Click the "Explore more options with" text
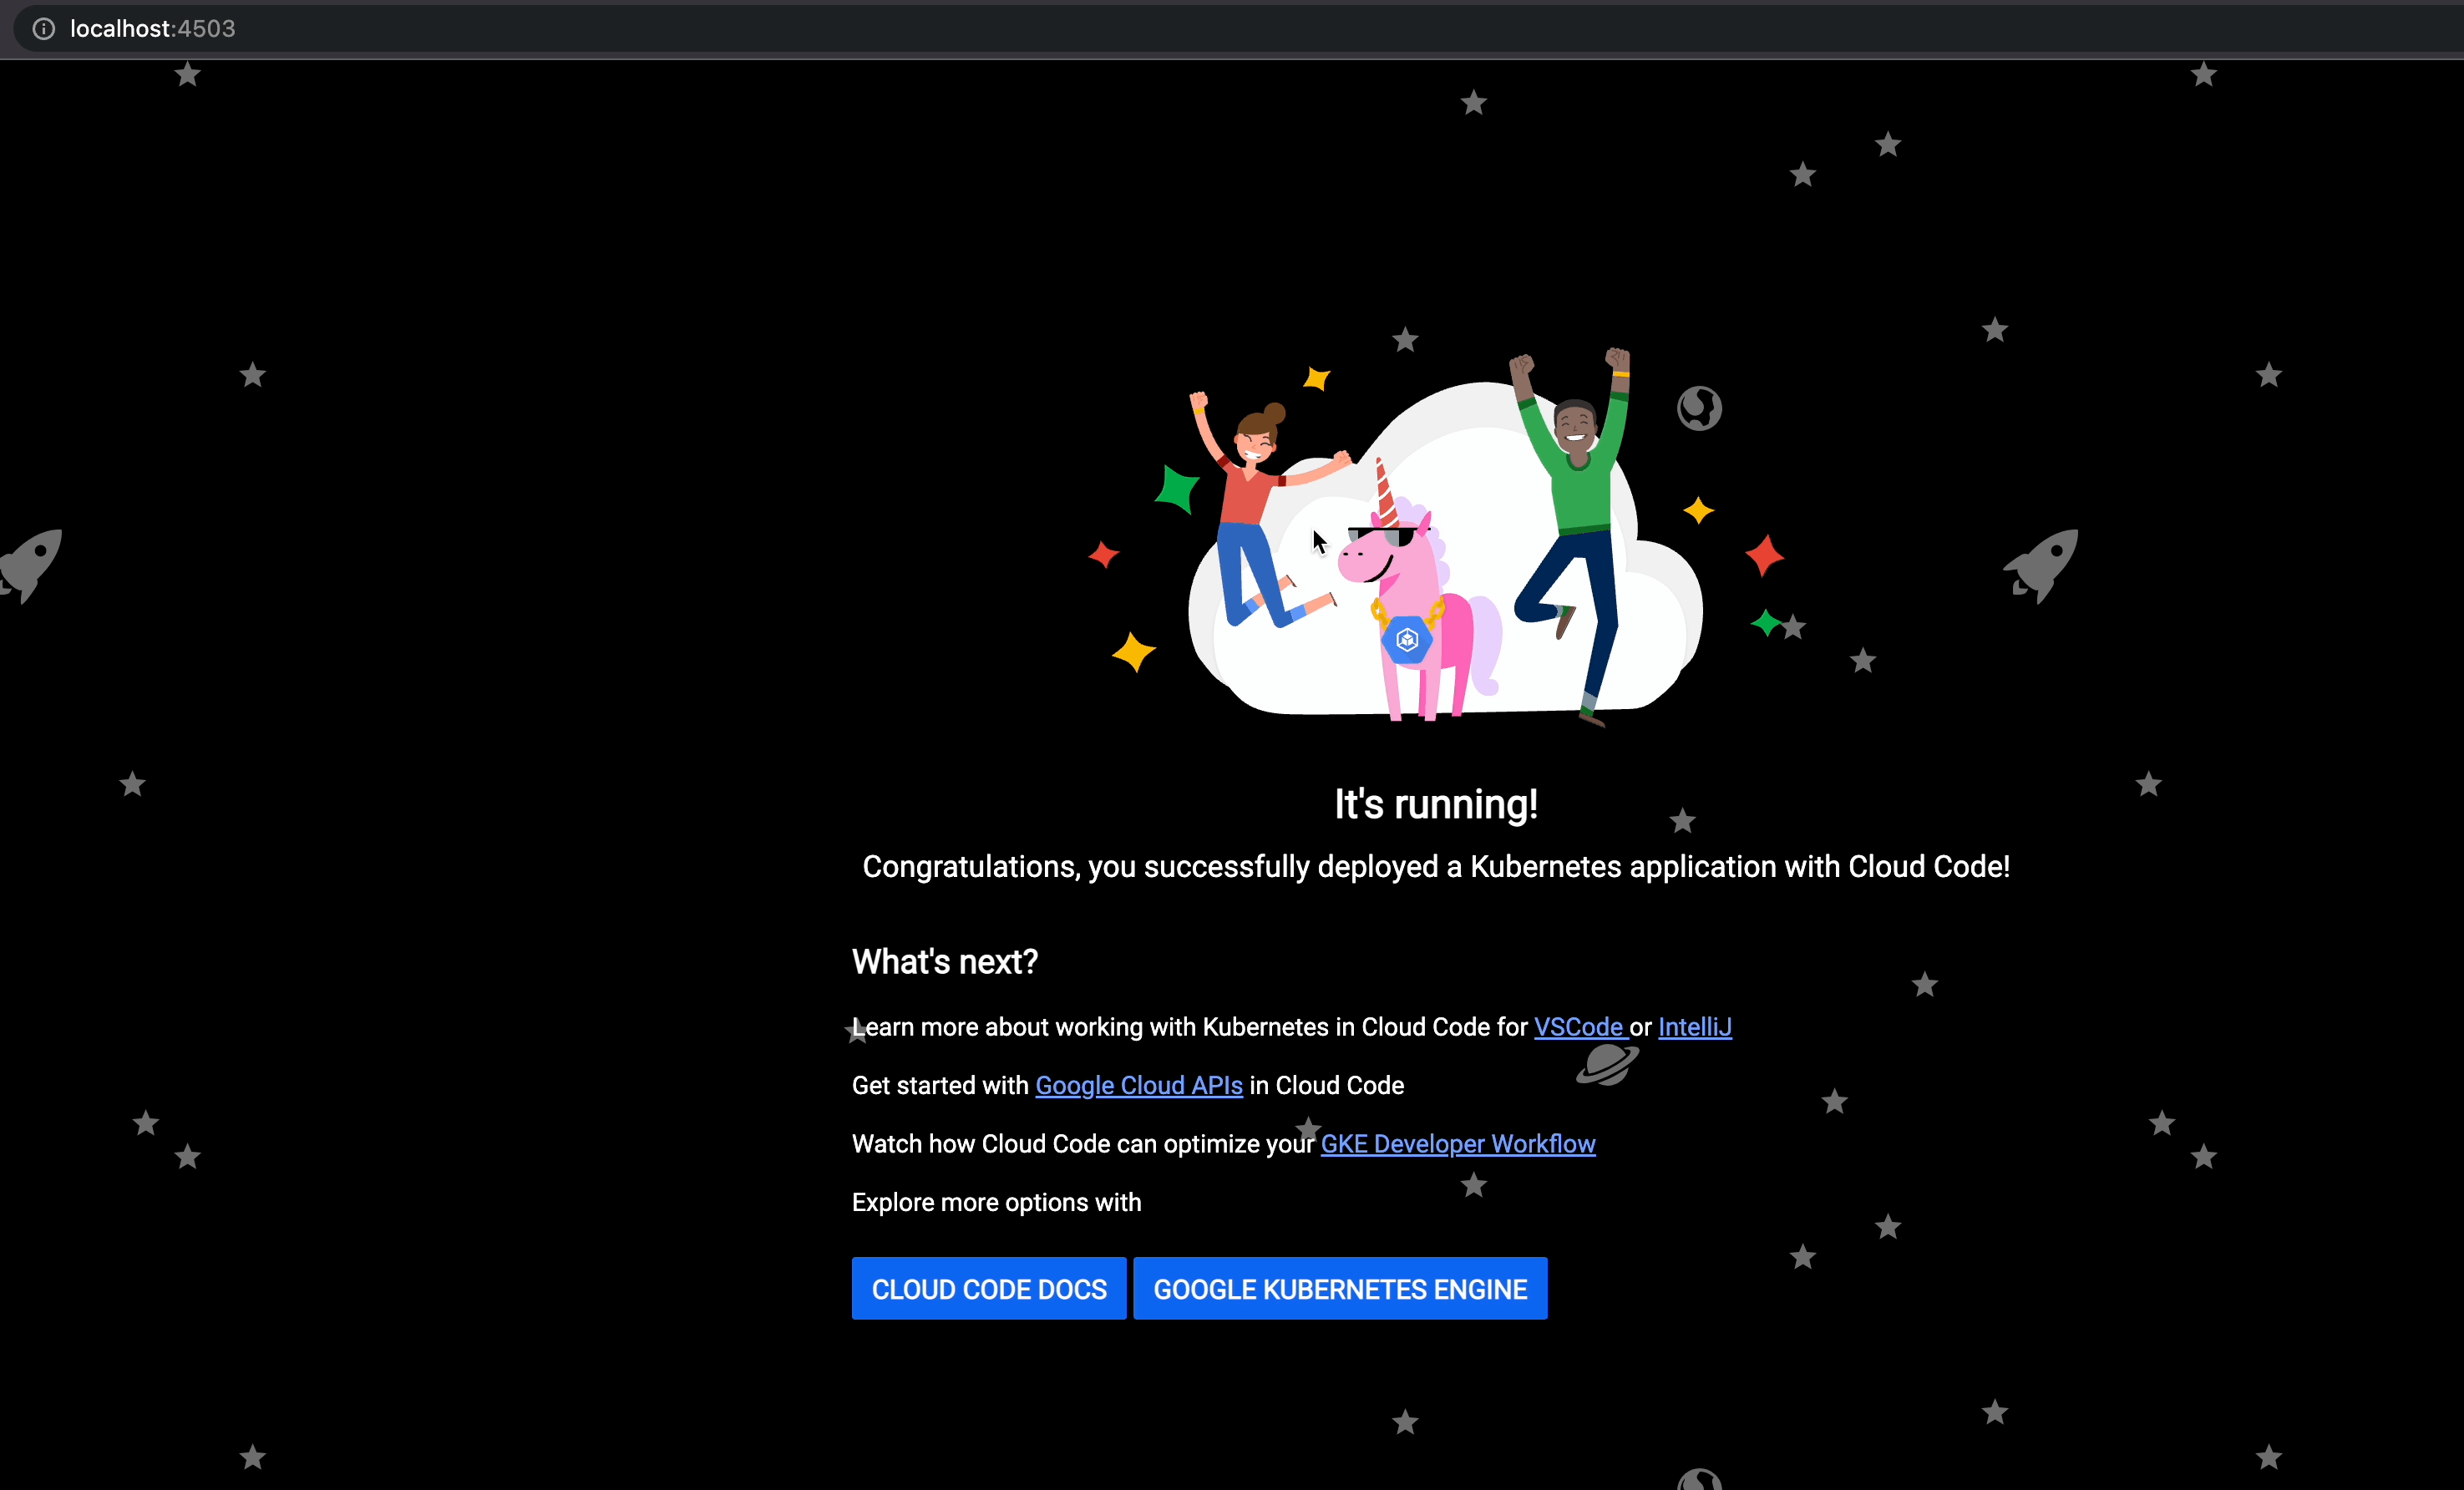Screen dimensions: 2464x1490 point(997,1202)
